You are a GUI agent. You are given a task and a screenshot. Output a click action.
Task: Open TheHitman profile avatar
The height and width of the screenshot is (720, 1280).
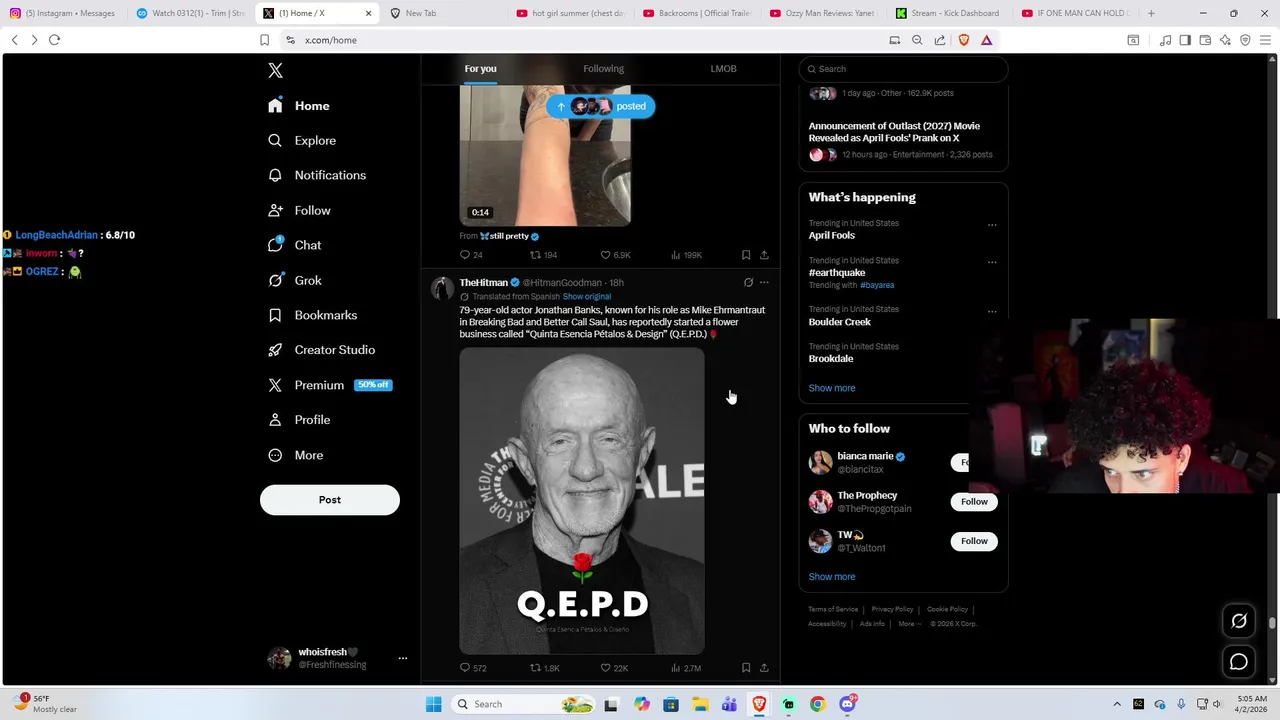(x=442, y=289)
